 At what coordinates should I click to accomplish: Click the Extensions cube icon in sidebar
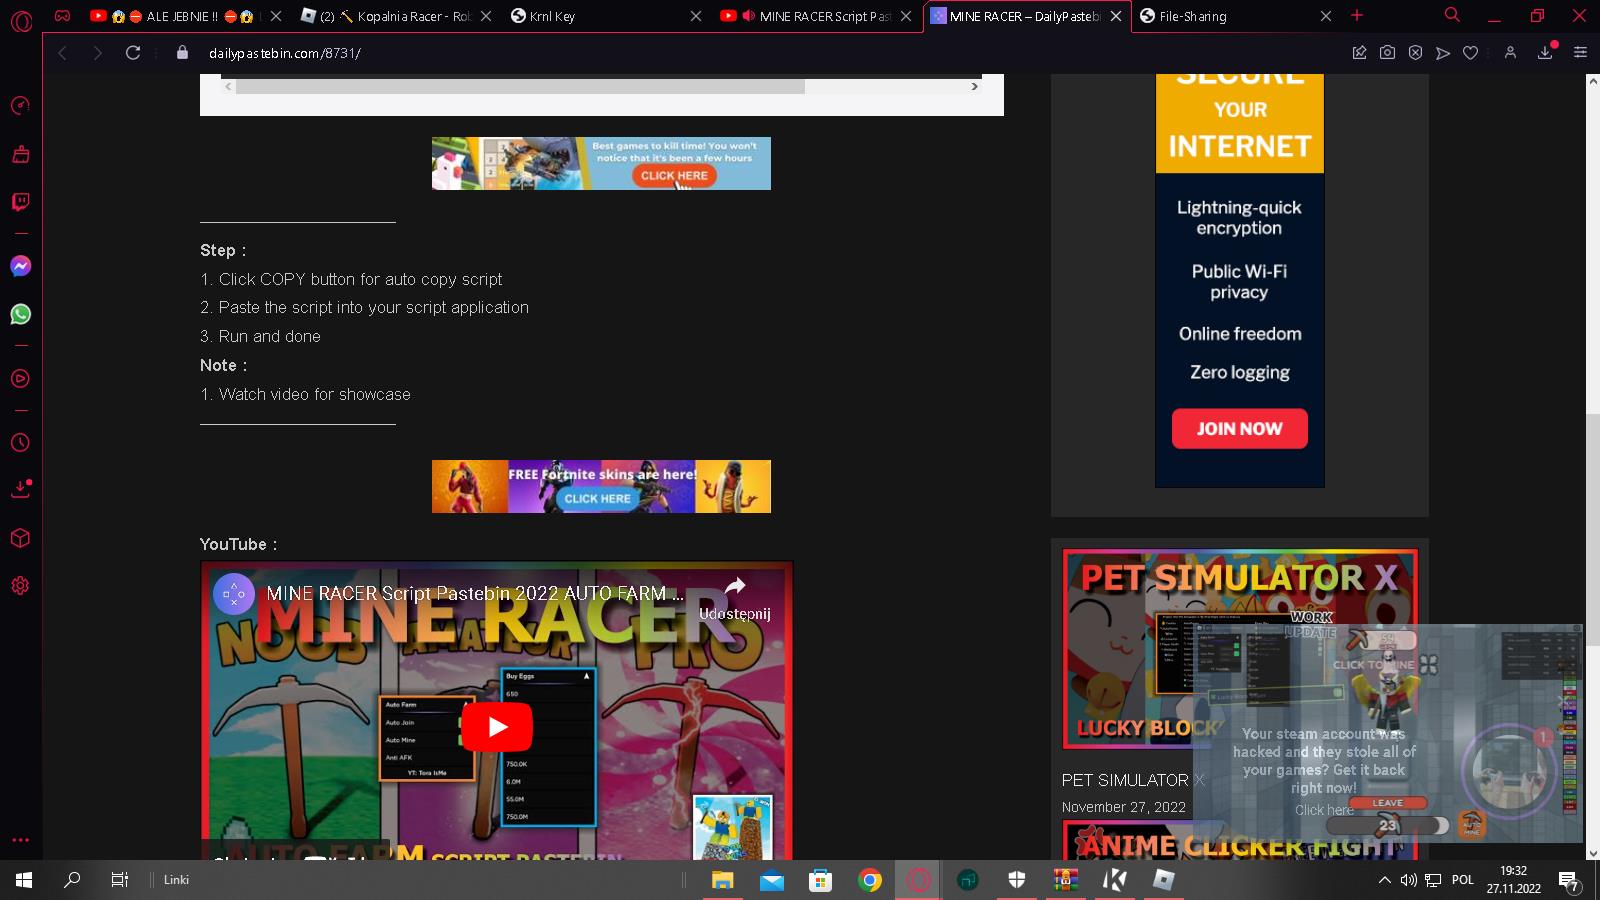coord(20,538)
